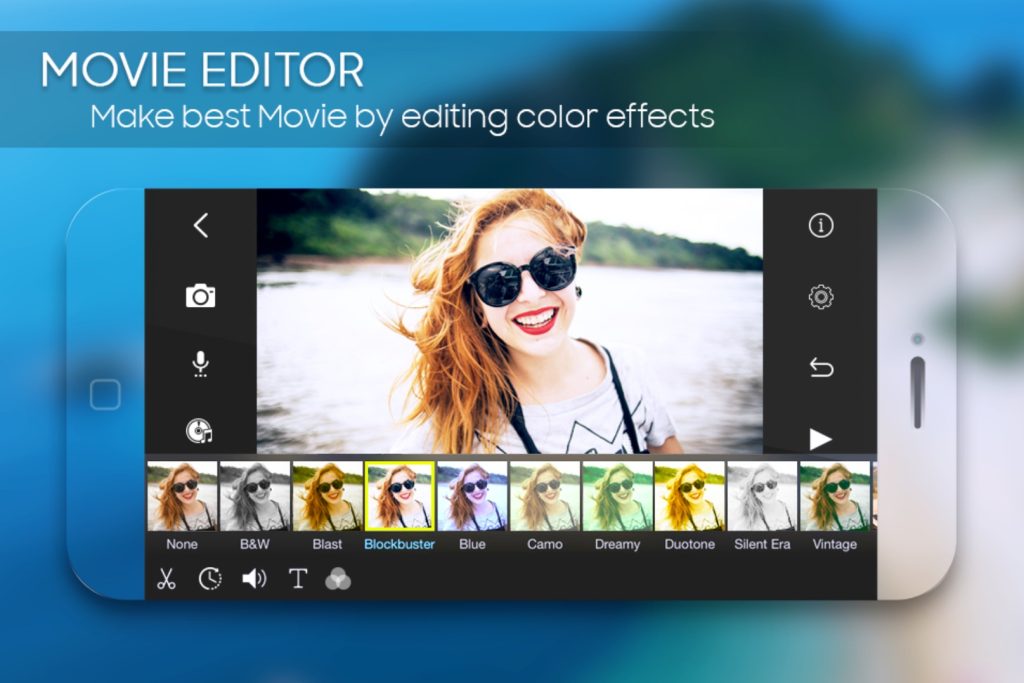The width and height of the screenshot is (1024, 683).
Task: Select the microphone recording tool
Action: coord(200,365)
